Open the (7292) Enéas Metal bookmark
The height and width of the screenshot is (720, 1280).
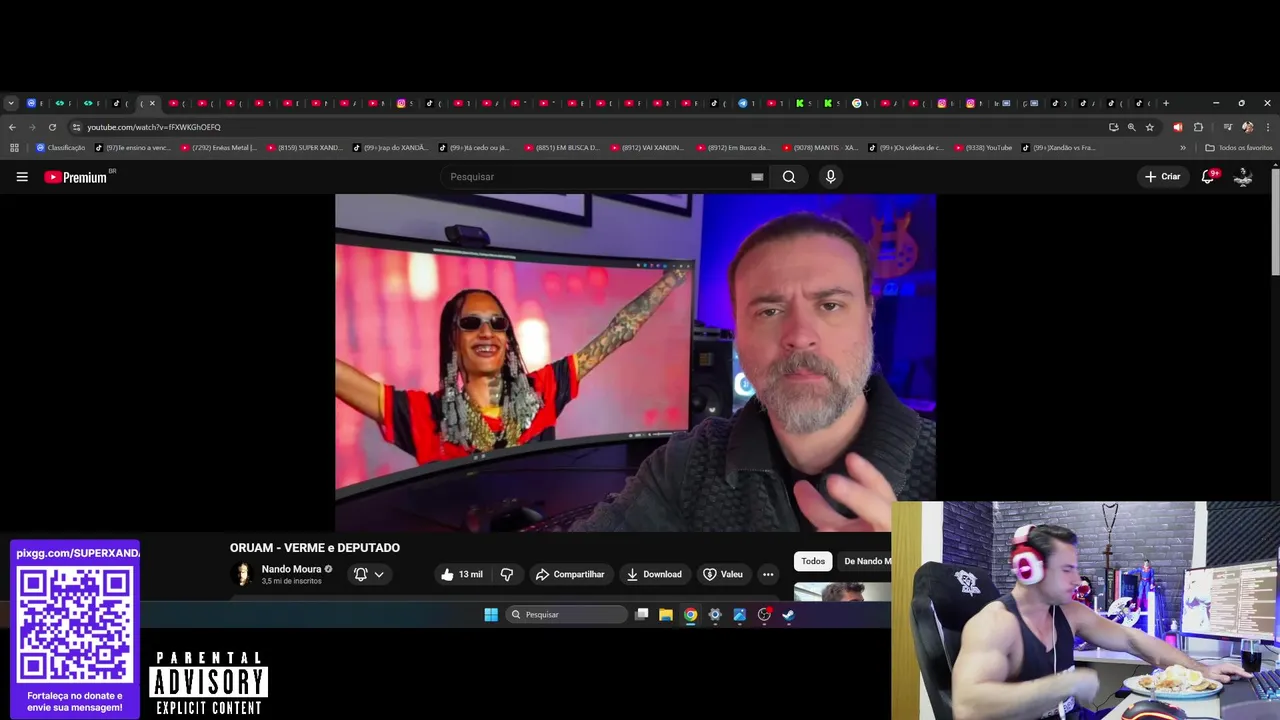point(219,148)
